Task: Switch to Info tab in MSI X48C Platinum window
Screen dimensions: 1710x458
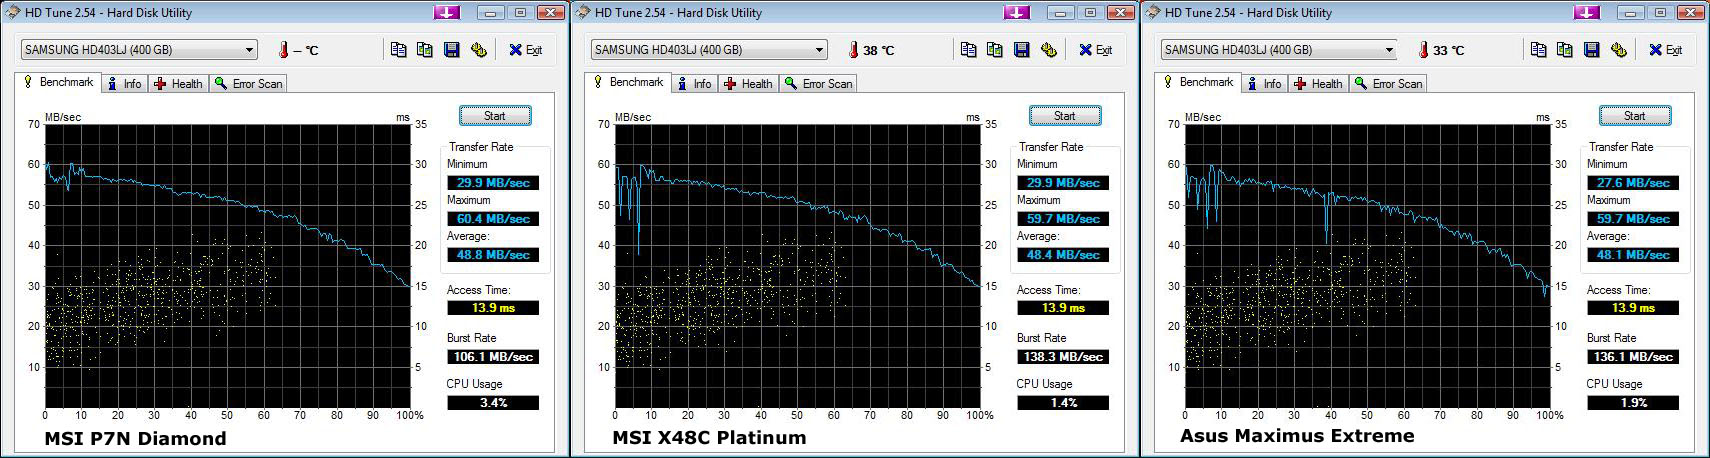Action: pos(695,84)
